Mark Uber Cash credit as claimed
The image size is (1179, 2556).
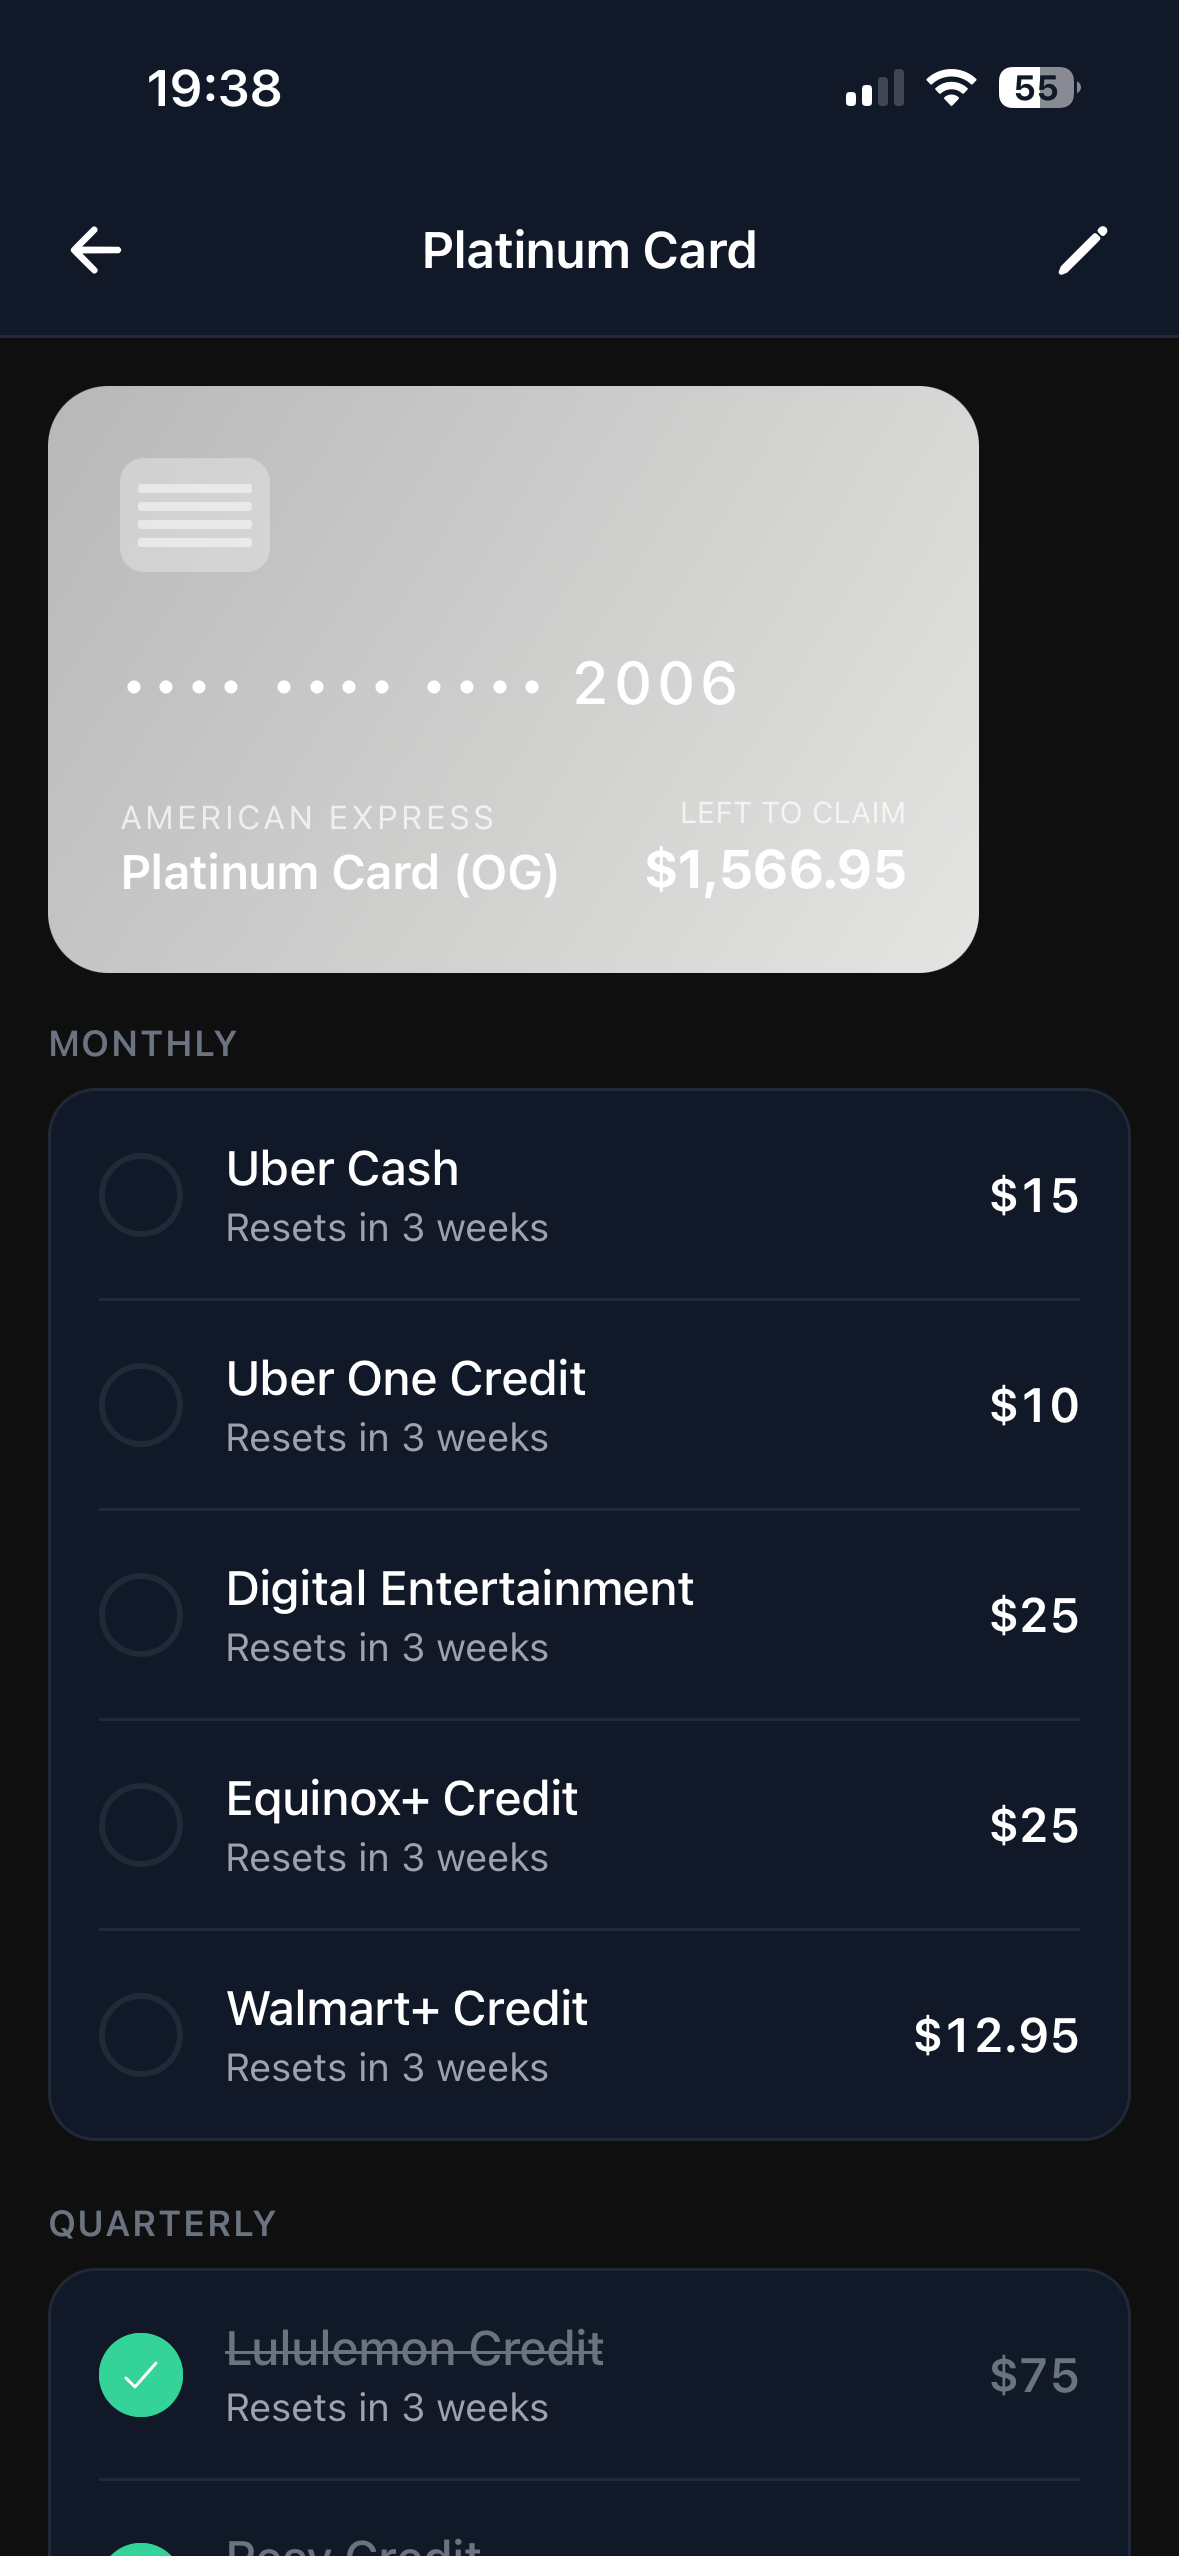[x=141, y=1195]
